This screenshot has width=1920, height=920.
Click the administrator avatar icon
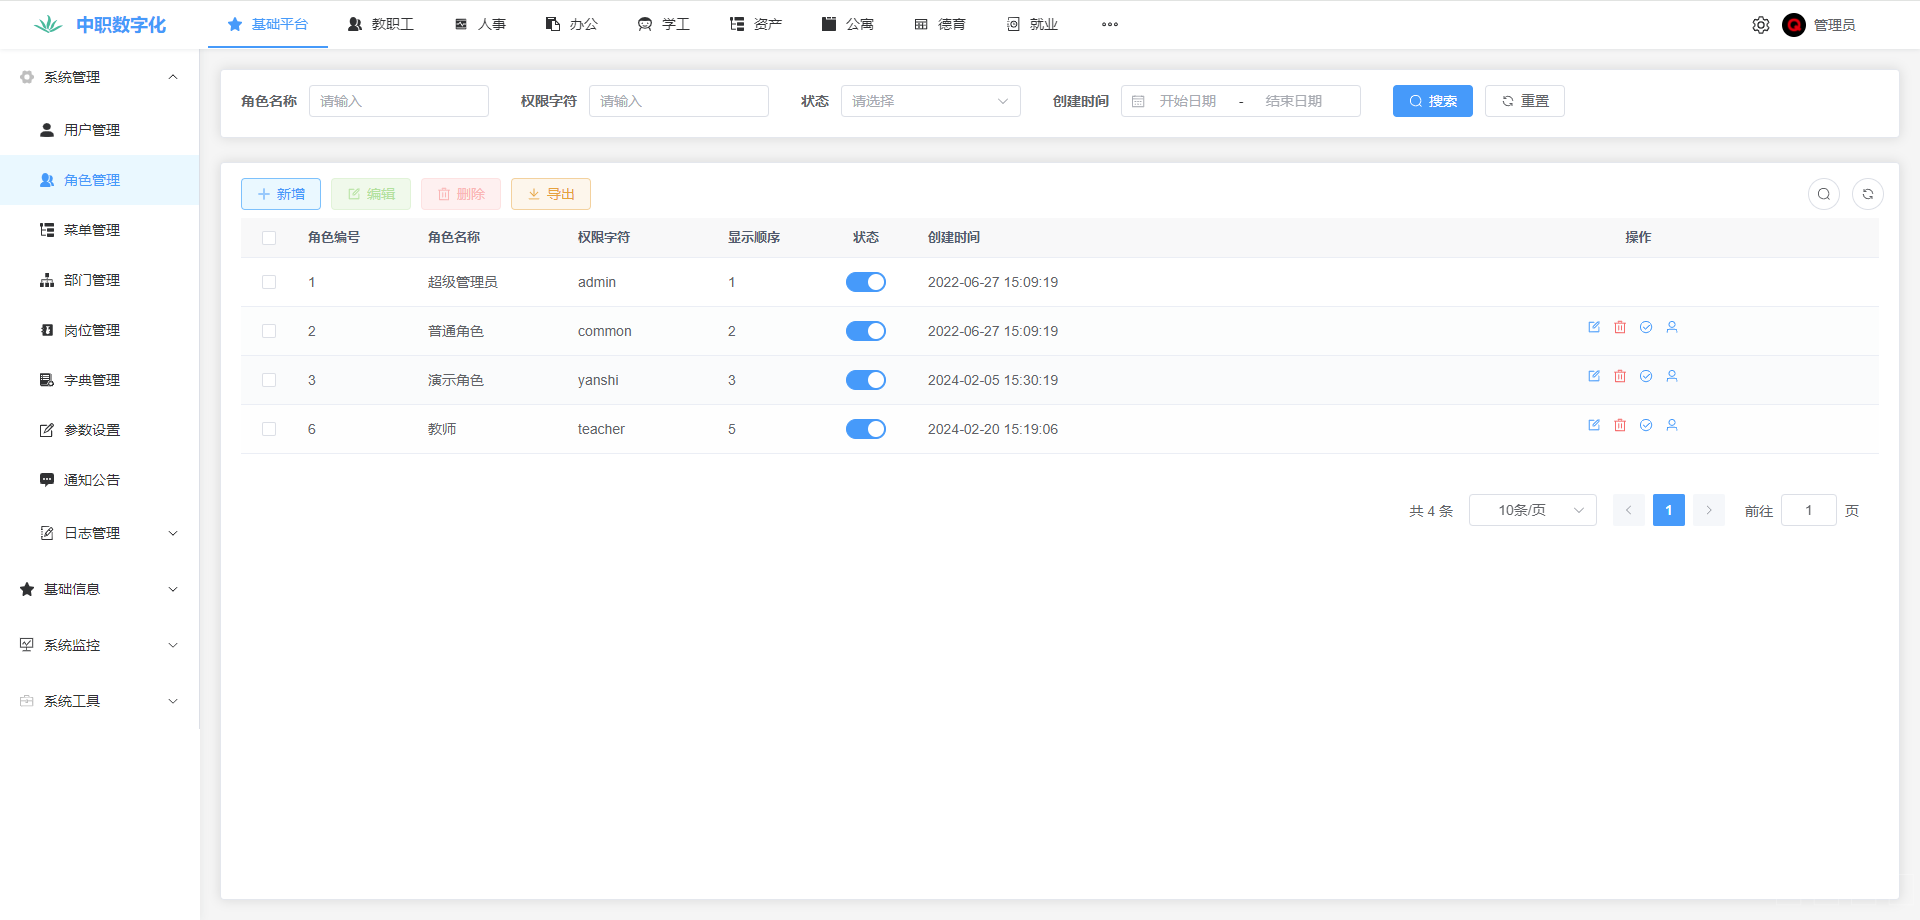pyautogui.click(x=1794, y=25)
